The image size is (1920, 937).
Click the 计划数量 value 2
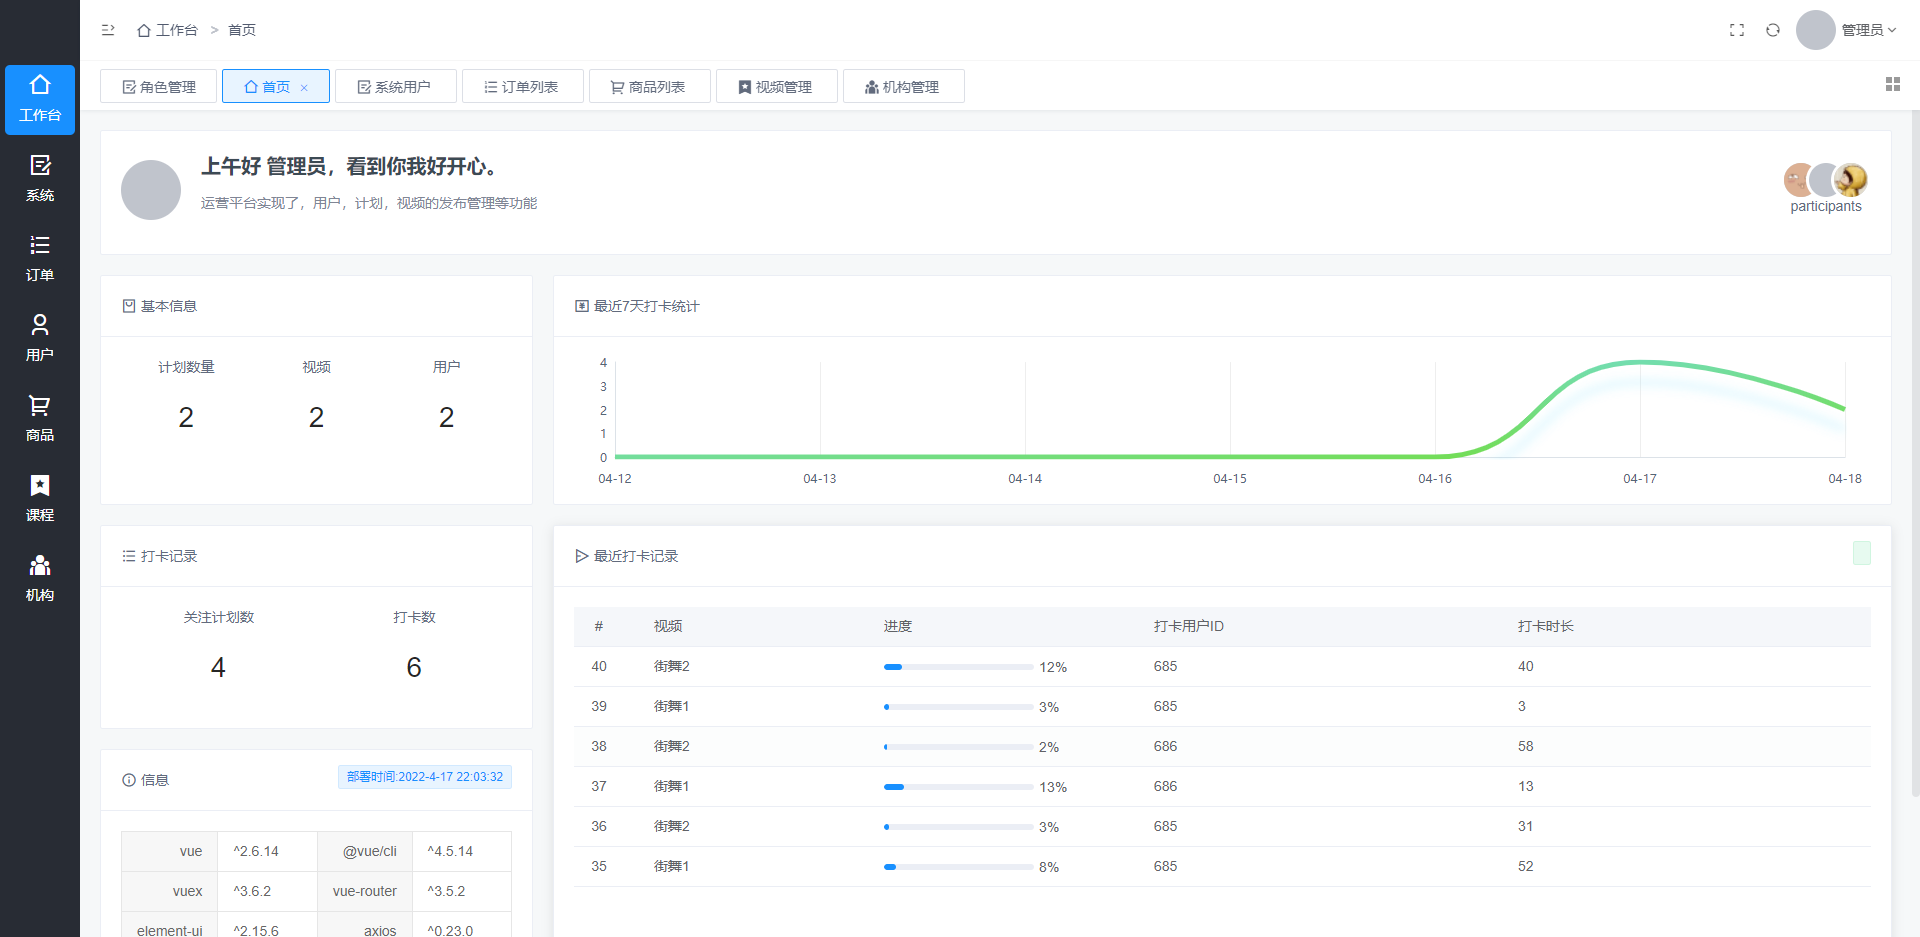pyautogui.click(x=186, y=417)
